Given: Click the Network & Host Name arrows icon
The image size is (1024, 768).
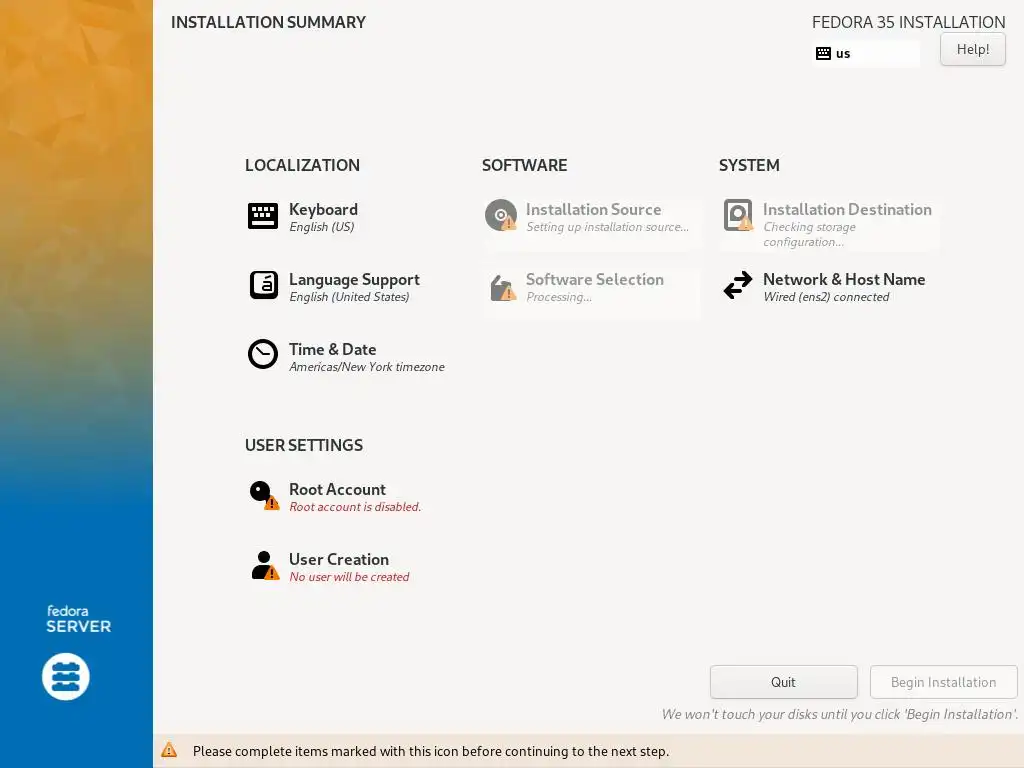Looking at the screenshot, I should coord(738,285).
